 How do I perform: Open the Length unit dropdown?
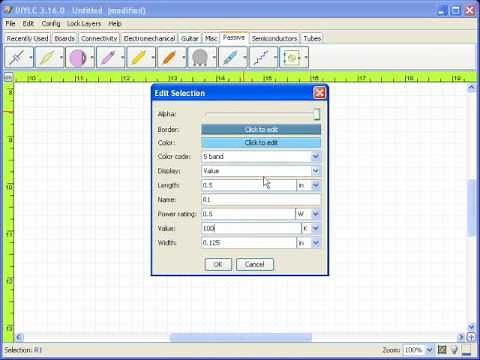pyautogui.click(x=315, y=185)
